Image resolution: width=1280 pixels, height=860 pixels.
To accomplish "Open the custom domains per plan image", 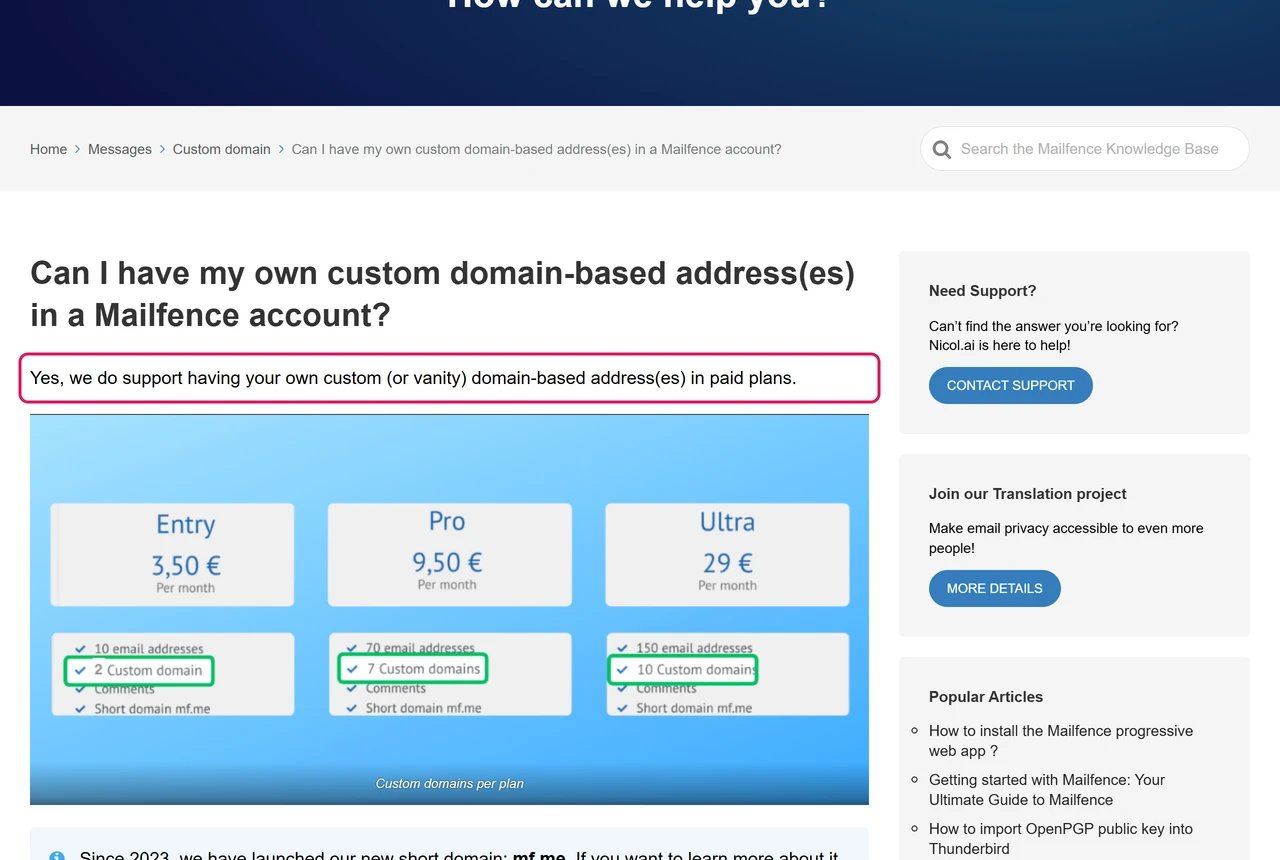I will coord(449,609).
